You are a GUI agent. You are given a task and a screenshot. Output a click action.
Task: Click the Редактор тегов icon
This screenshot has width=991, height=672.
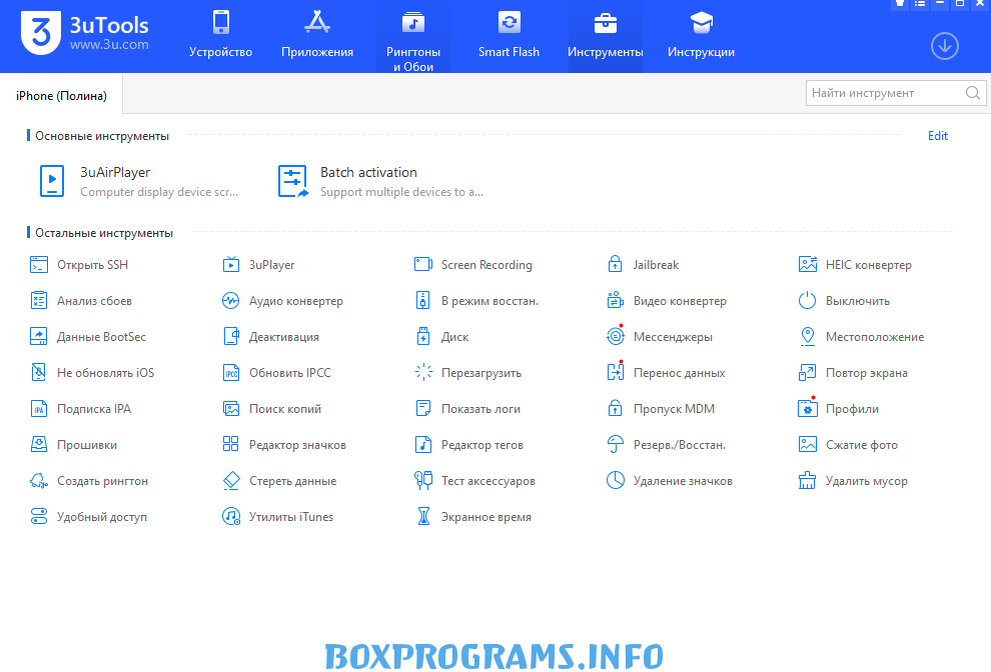pos(423,445)
